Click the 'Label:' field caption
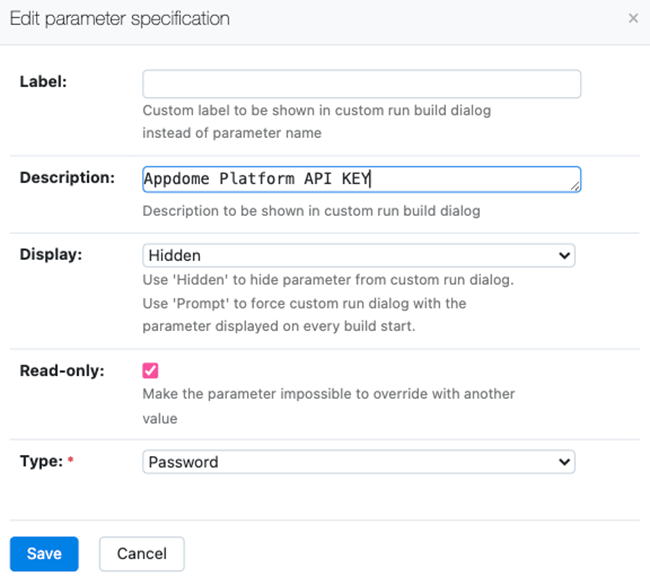Viewport: 650px width, 585px height. click(x=43, y=82)
